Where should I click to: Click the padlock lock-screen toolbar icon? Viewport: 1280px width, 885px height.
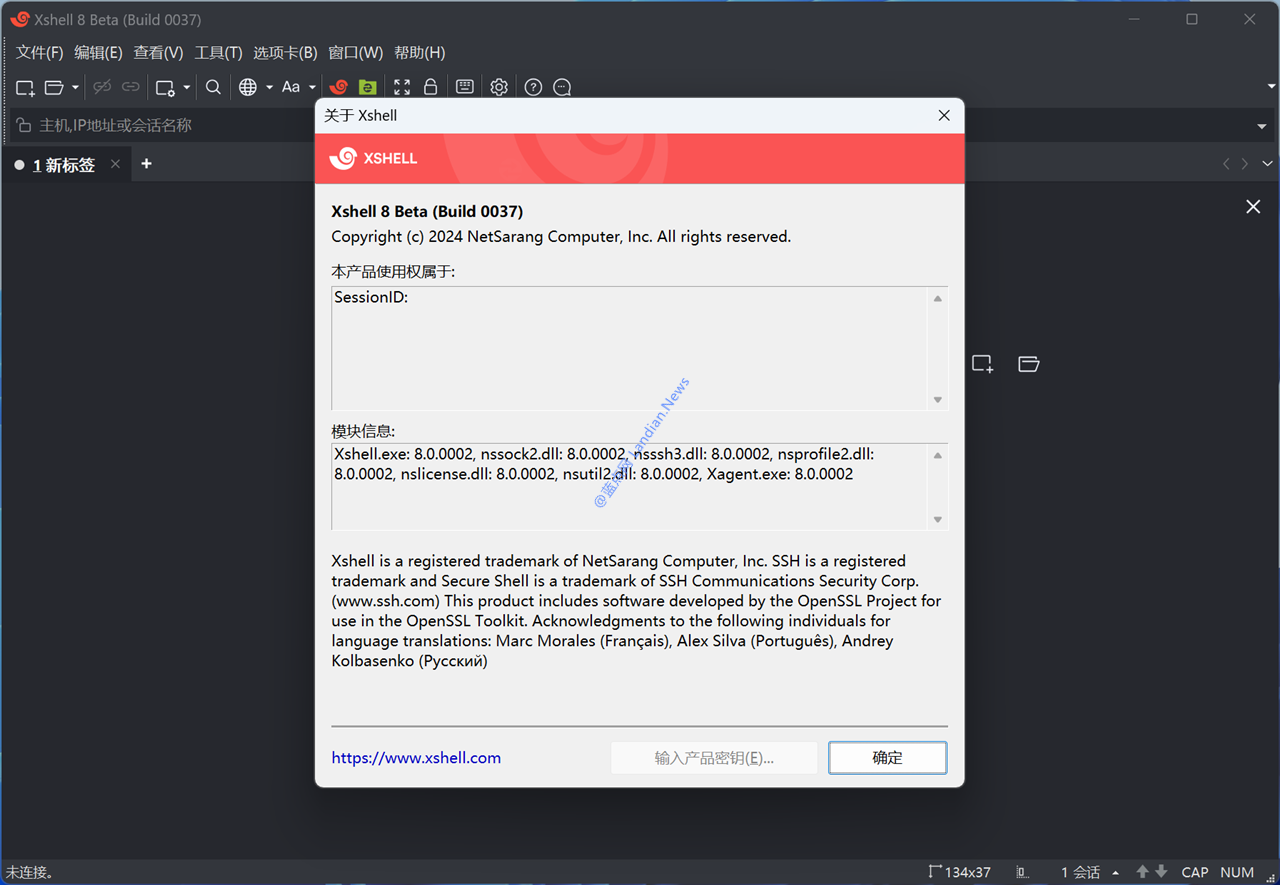point(430,88)
